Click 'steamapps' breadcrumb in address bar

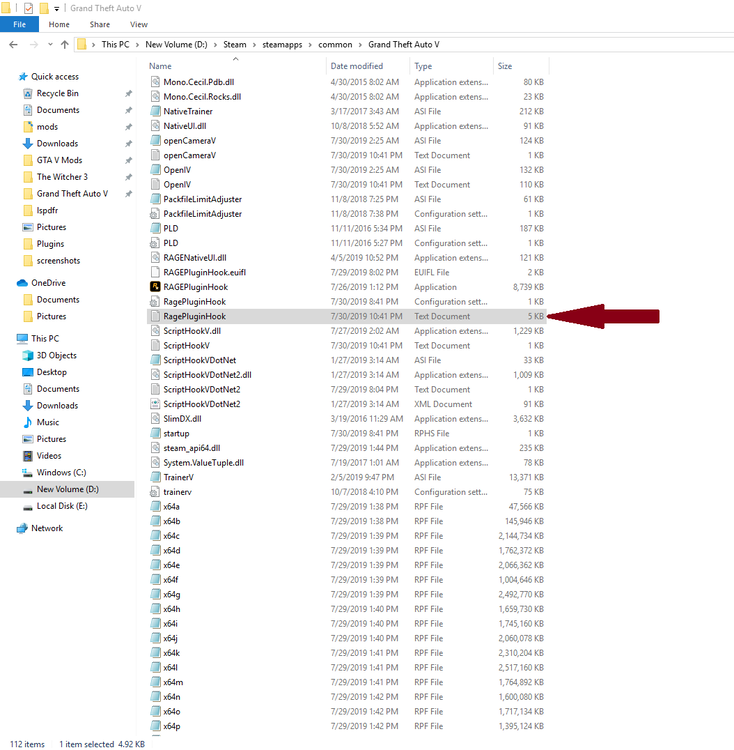pos(282,44)
